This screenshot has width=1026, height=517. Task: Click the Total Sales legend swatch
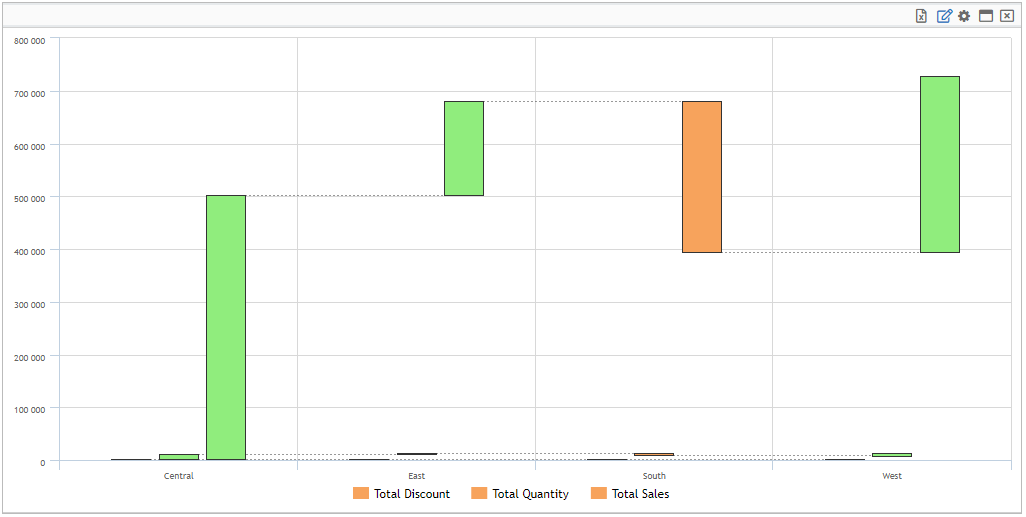599,494
